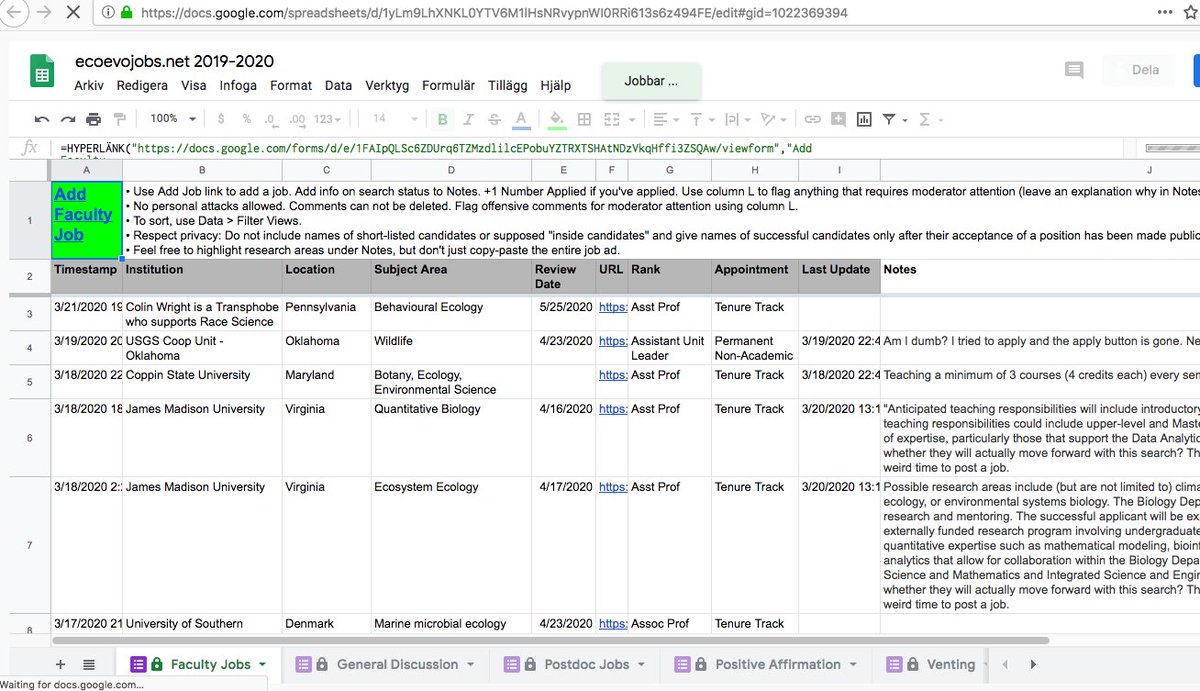Viewport: 1200px width, 691px height.
Task: Toggle Bold formatting
Action: (x=443, y=119)
